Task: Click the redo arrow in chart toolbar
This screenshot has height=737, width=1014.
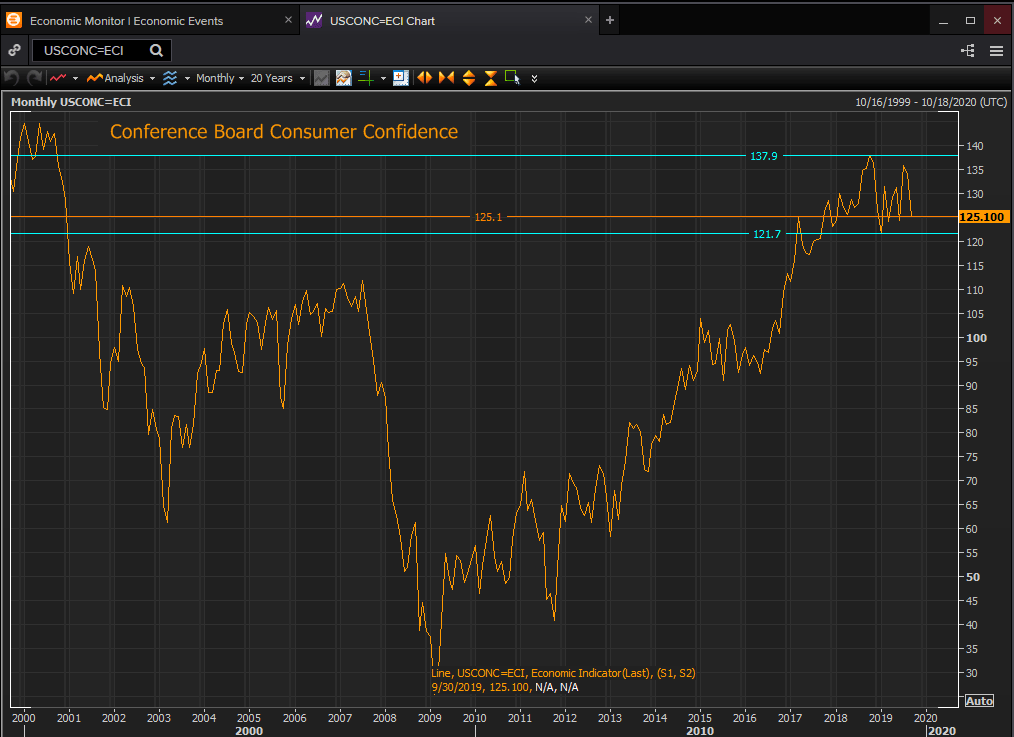Action: tap(34, 78)
